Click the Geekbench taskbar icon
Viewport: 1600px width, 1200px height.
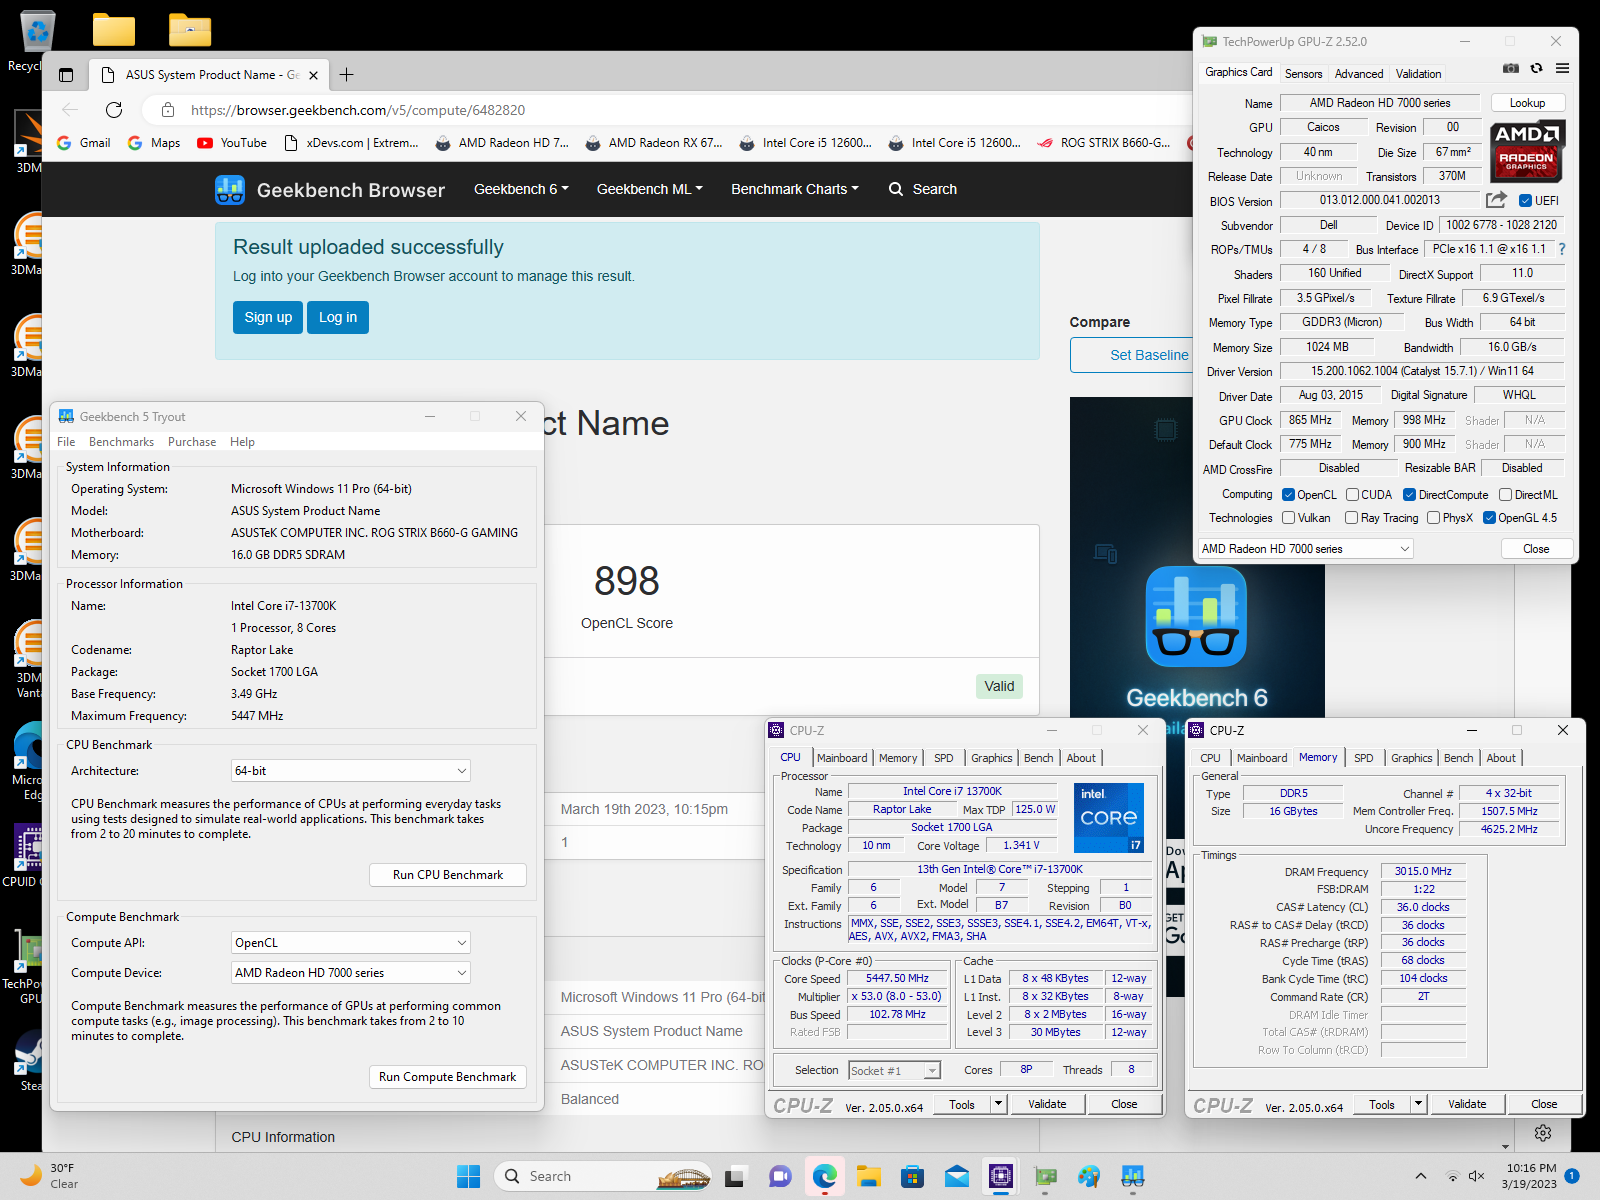pyautogui.click(x=1133, y=1176)
